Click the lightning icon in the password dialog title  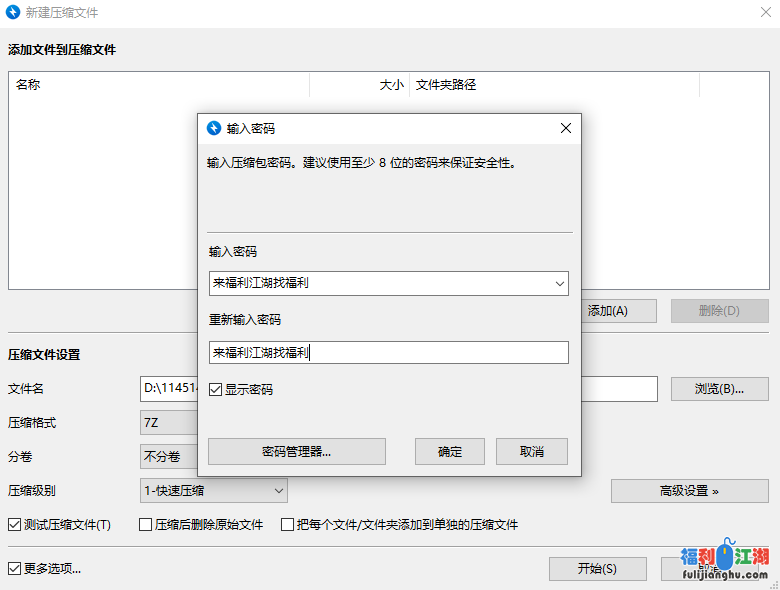point(213,128)
